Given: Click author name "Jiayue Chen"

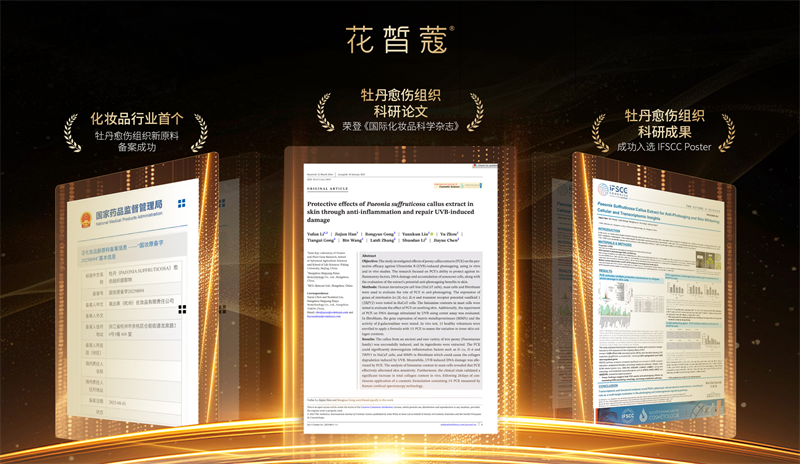Looking at the screenshot, I should (445, 240).
